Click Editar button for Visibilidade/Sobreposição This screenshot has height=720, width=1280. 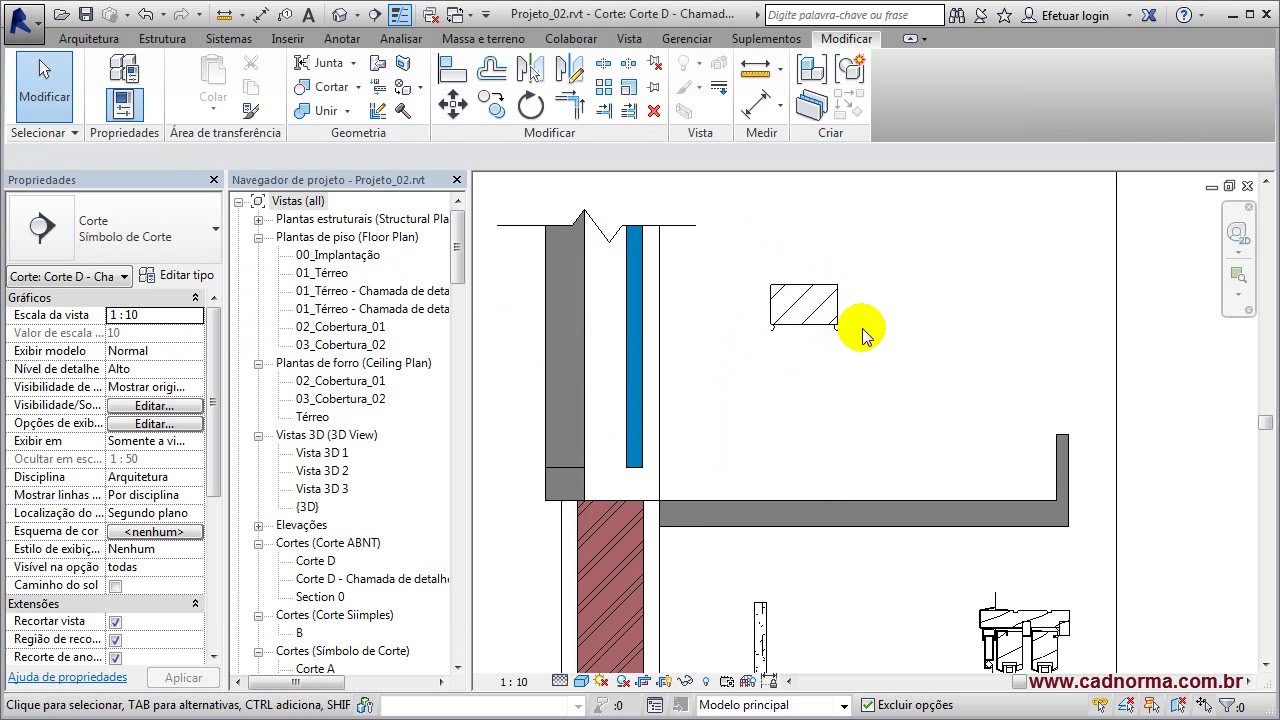(x=154, y=405)
